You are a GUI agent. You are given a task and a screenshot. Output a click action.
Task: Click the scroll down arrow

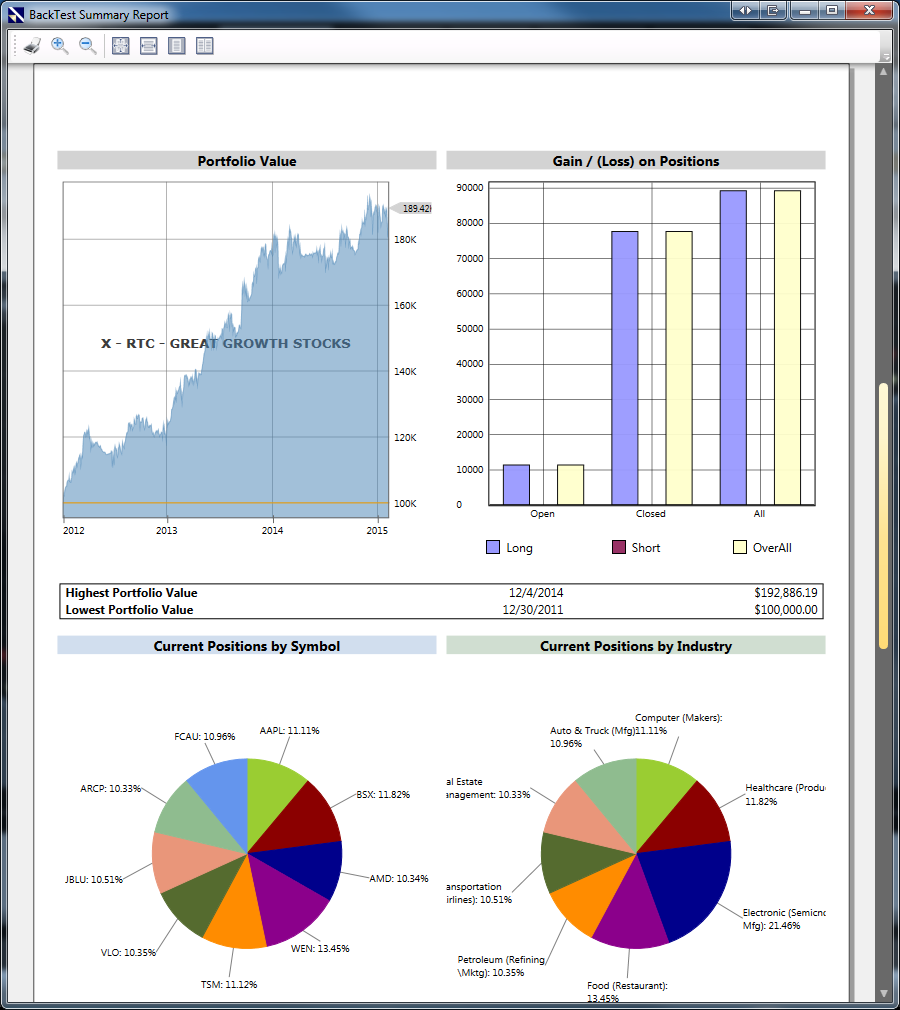884,994
